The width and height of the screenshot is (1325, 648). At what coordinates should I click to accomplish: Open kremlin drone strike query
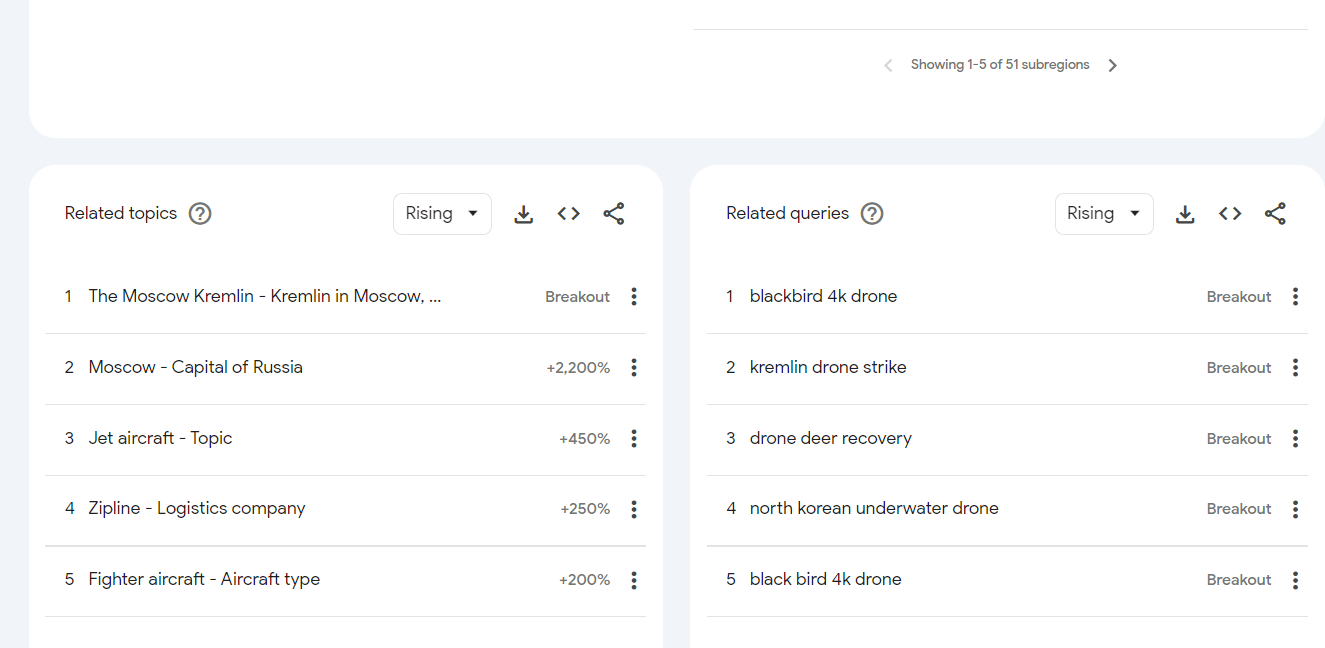coord(828,367)
